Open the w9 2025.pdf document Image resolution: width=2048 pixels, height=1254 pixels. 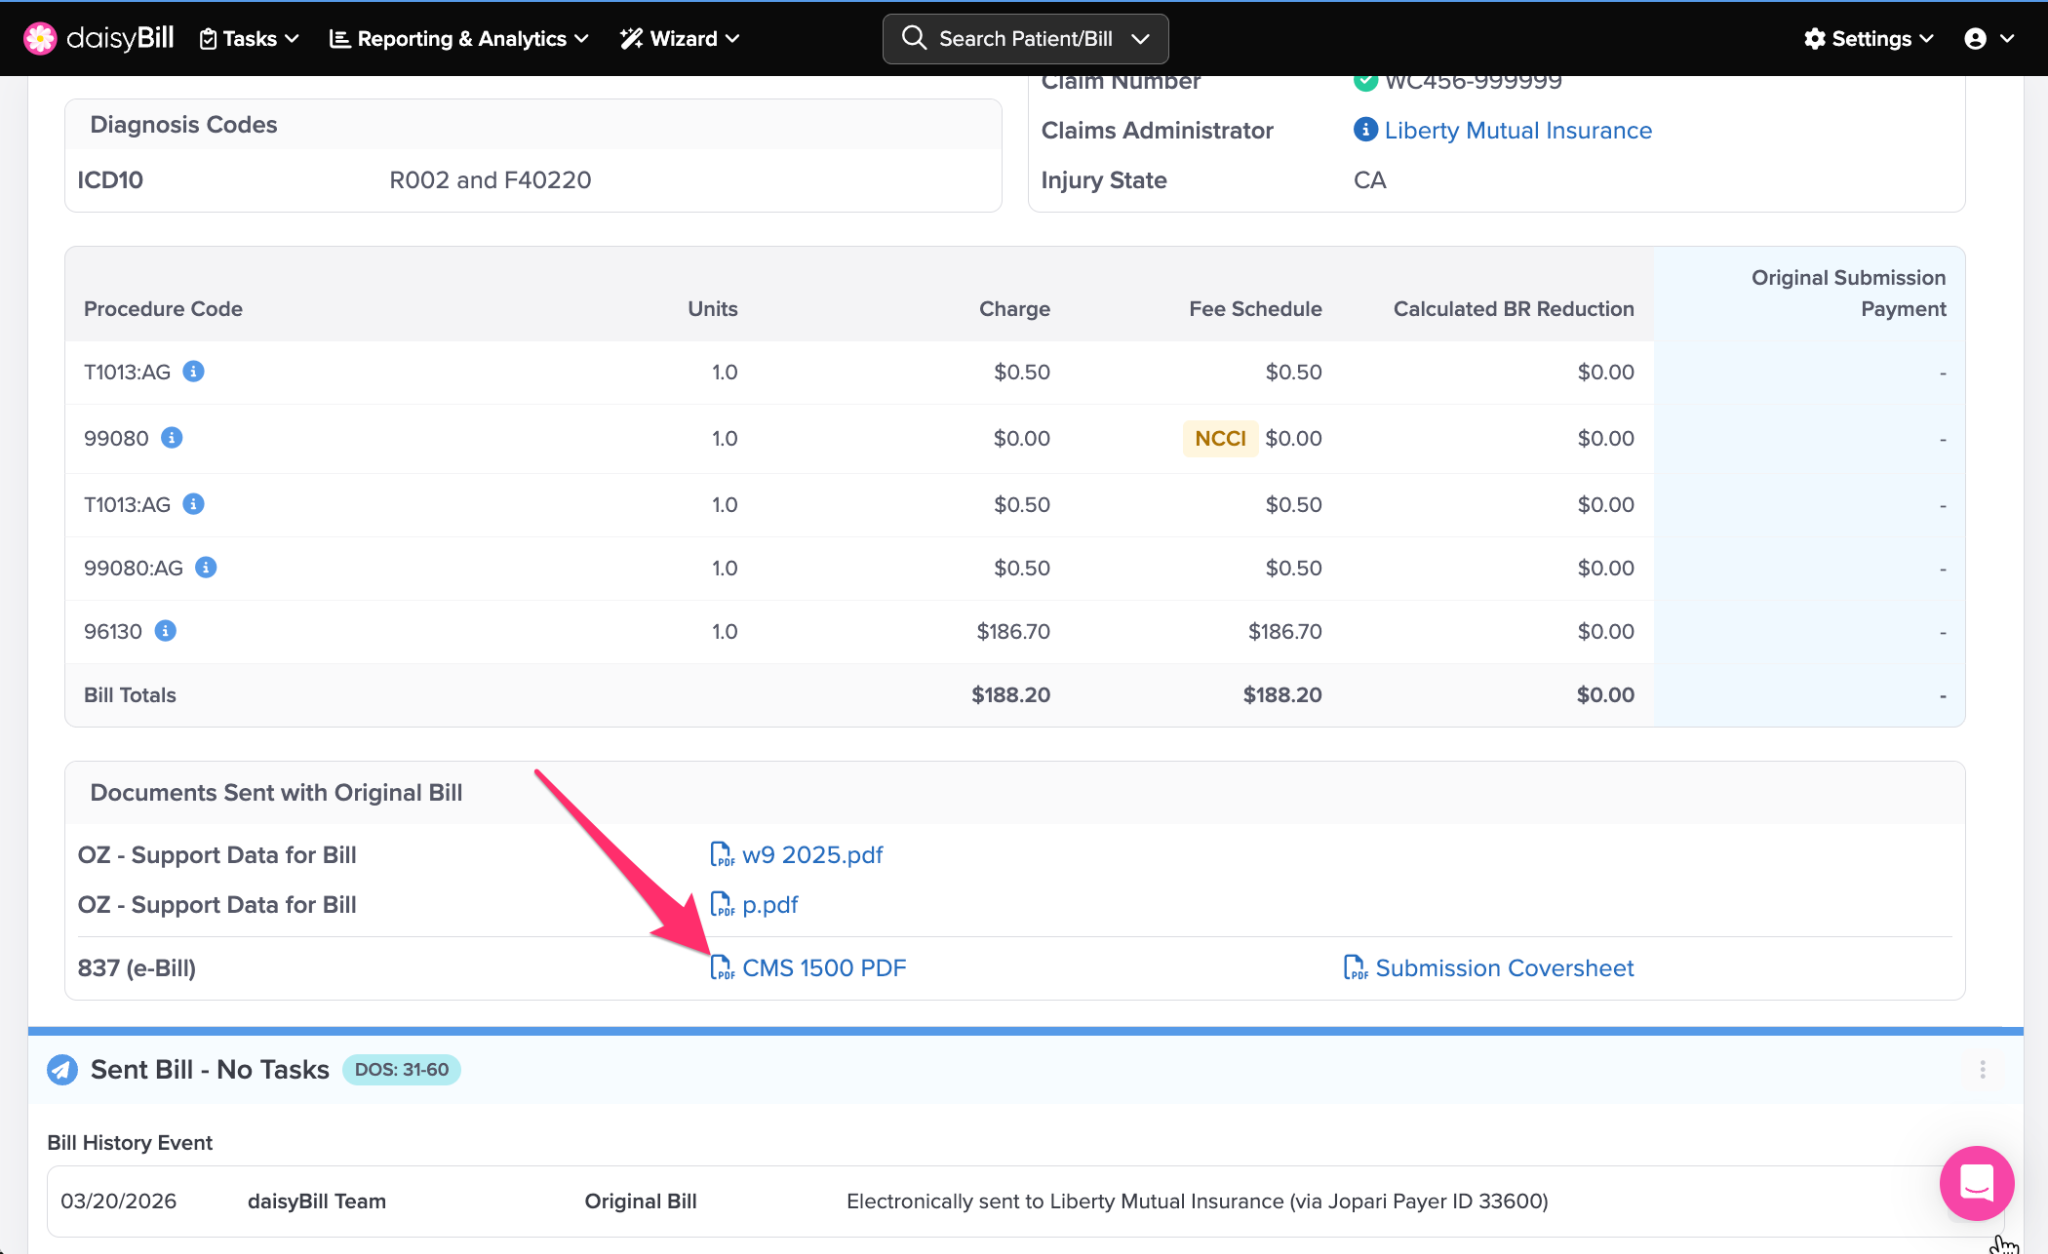point(811,855)
